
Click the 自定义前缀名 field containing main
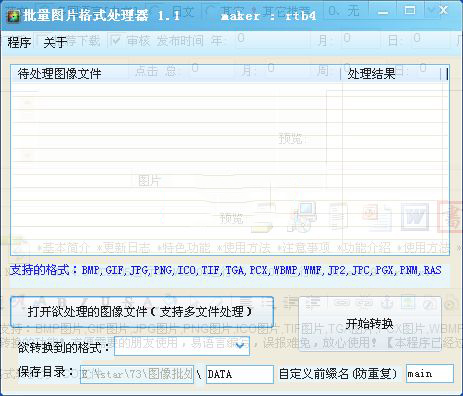[x=430, y=374]
